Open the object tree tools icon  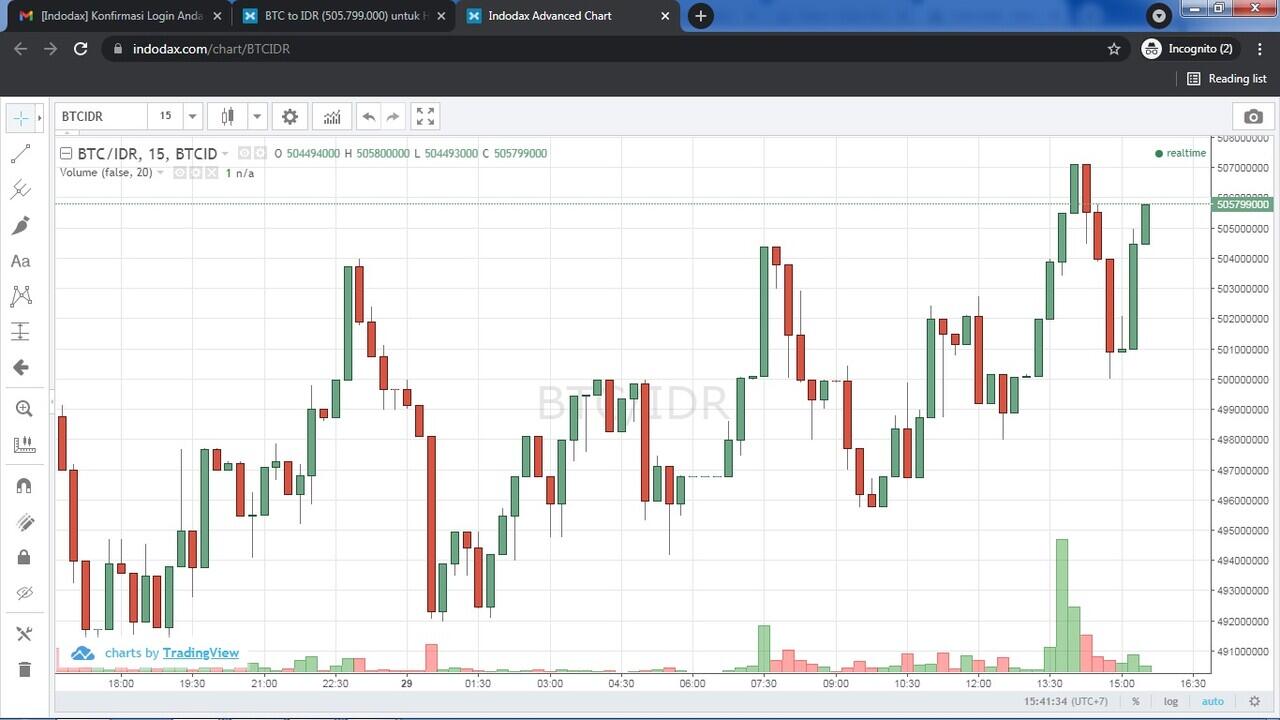click(24, 634)
